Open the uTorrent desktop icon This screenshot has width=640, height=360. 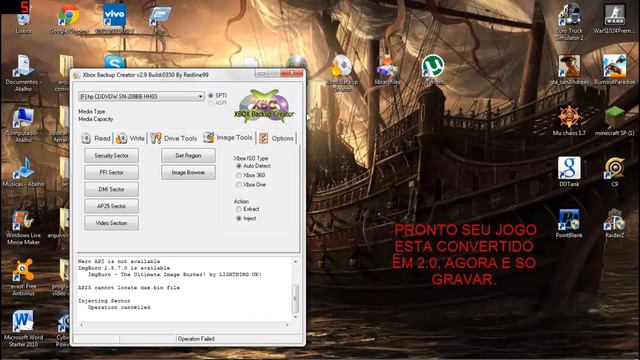tap(433, 69)
